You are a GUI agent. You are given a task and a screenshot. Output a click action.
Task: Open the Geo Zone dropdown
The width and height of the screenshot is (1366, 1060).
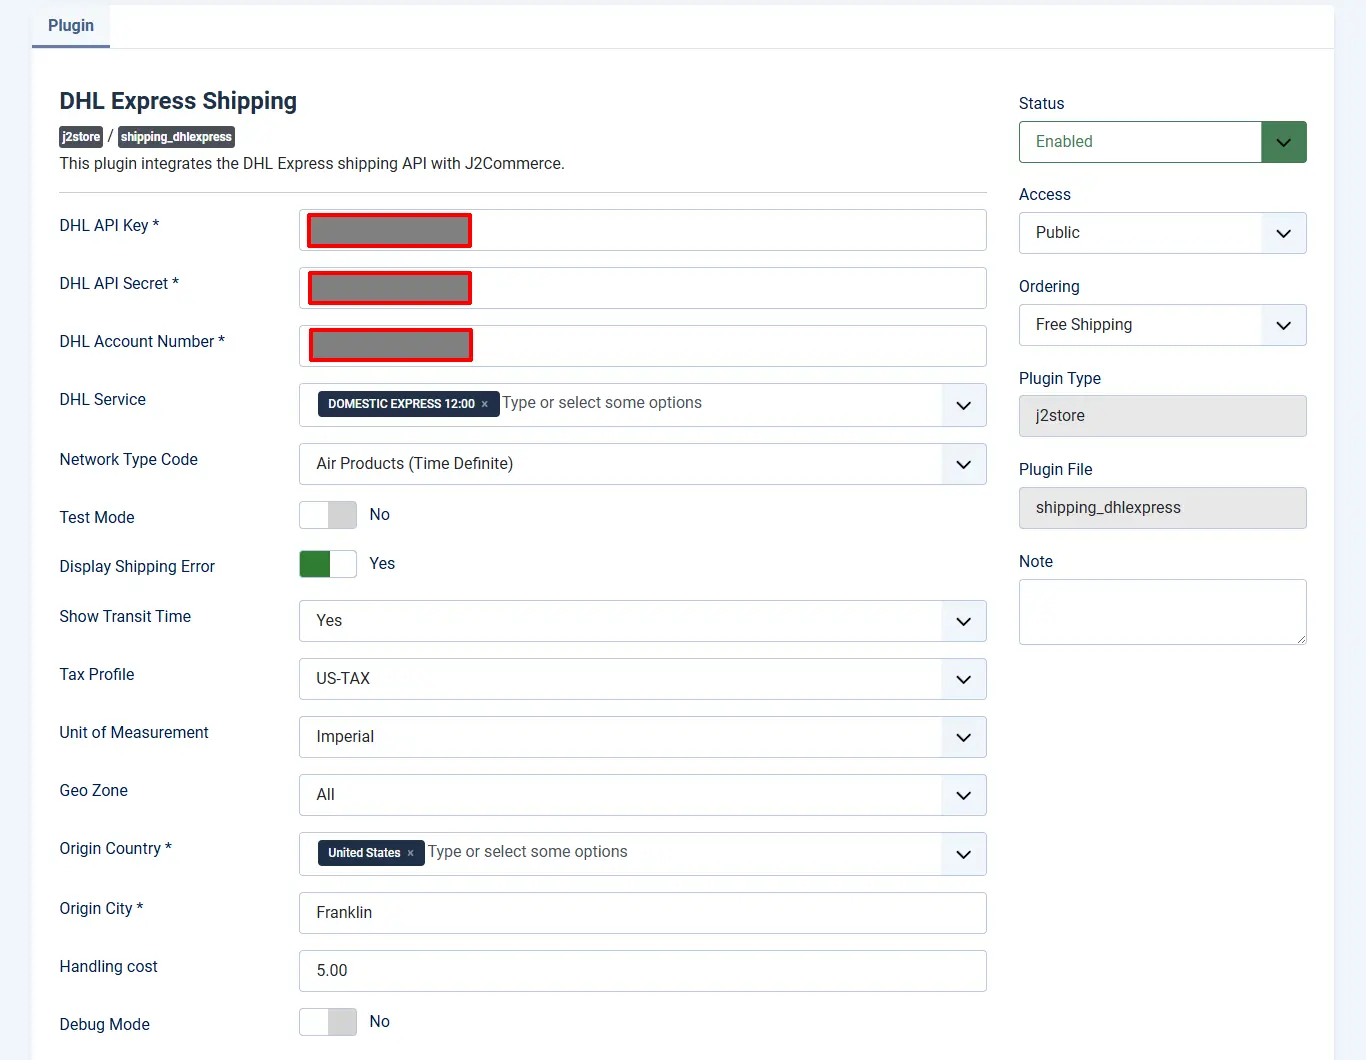(x=643, y=795)
